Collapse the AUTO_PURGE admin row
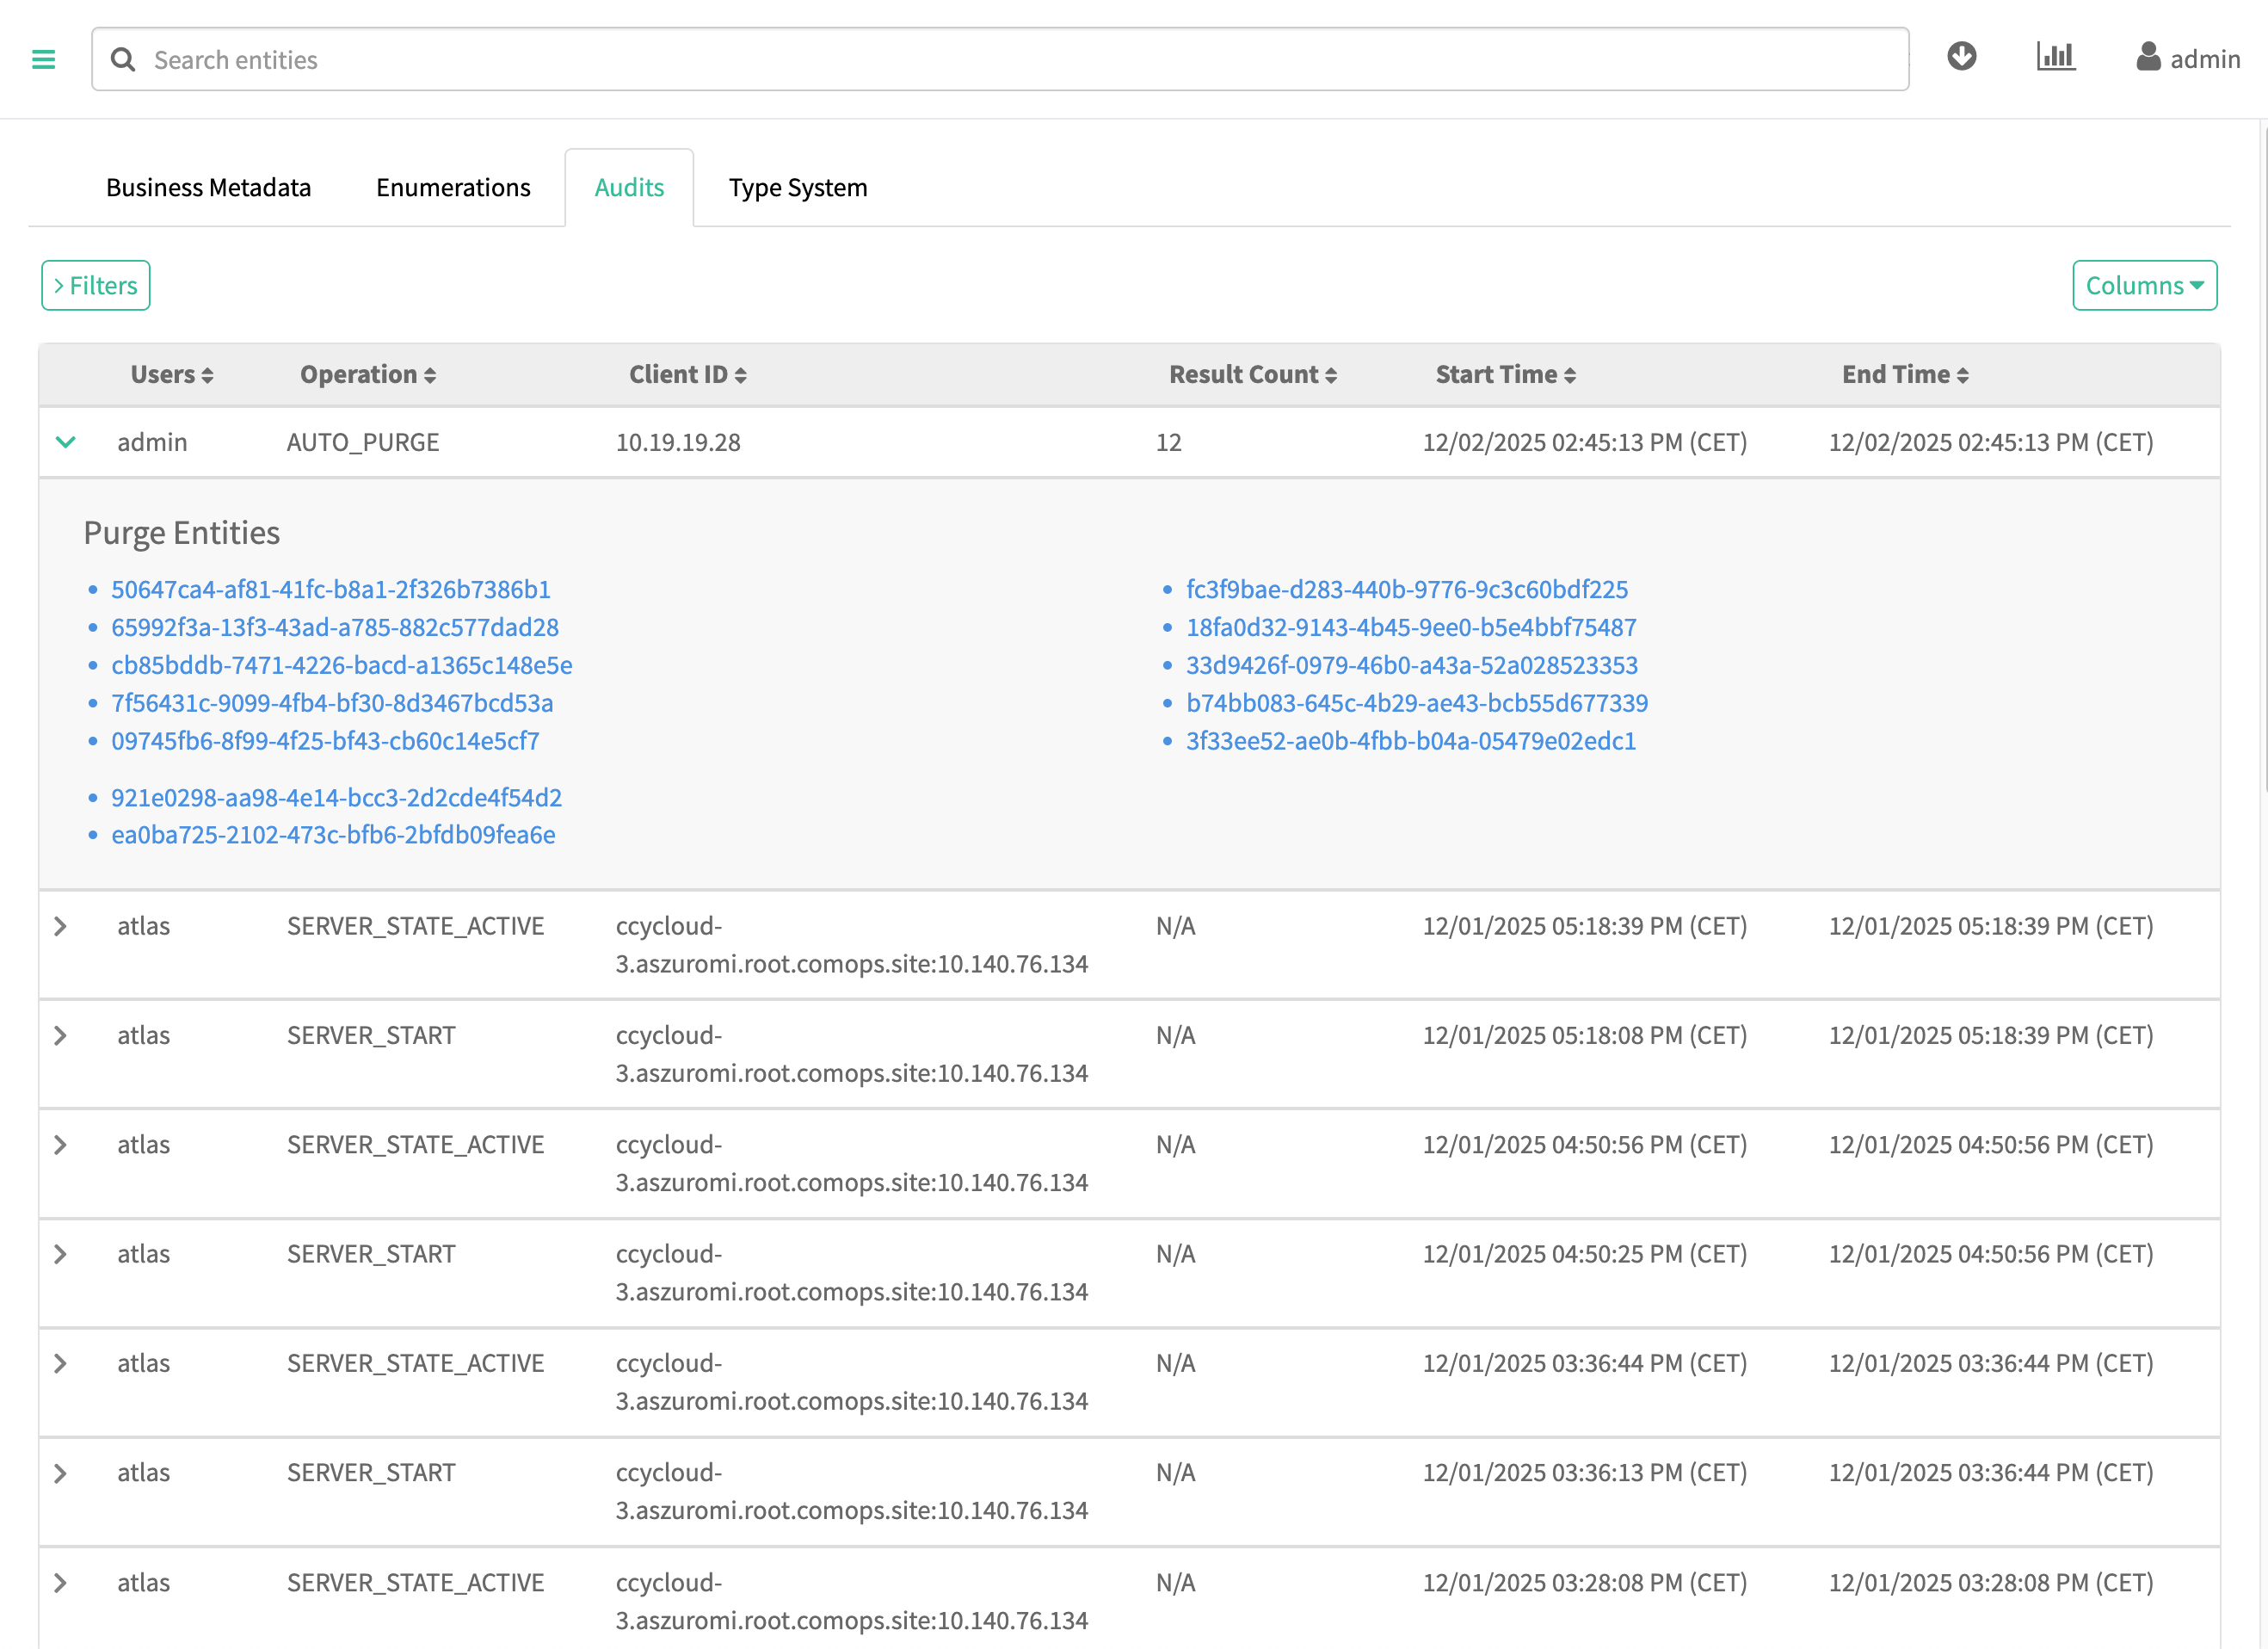The height and width of the screenshot is (1649, 2268). [65, 442]
